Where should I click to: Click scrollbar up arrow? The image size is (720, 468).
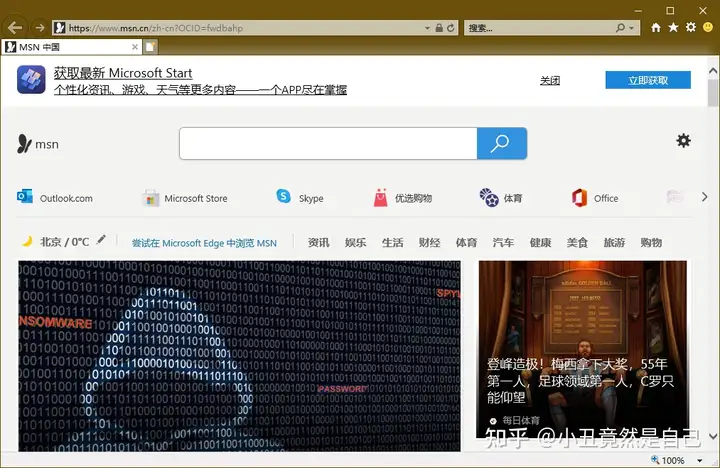[x=713, y=70]
